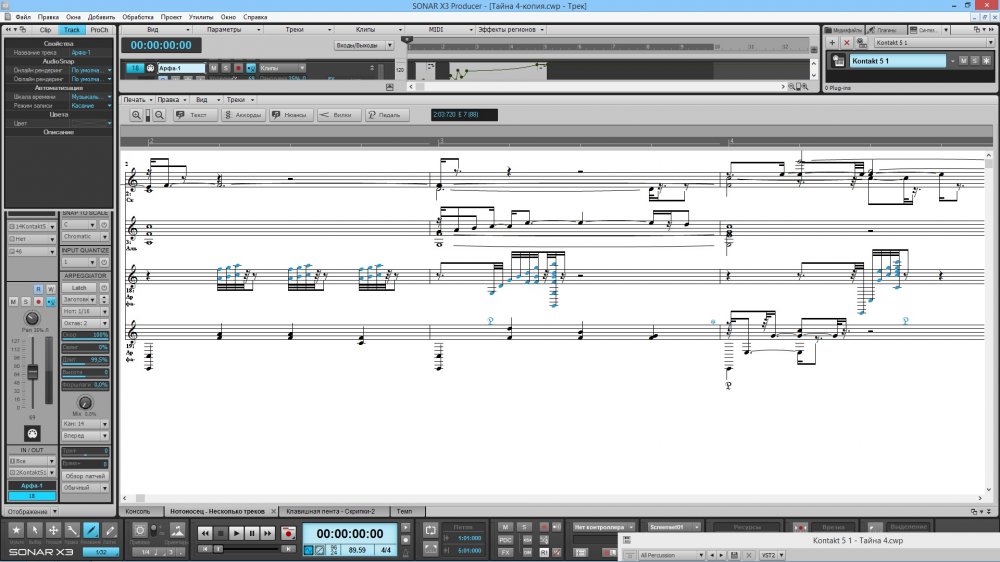Open the Обработка menu

pos(138,17)
